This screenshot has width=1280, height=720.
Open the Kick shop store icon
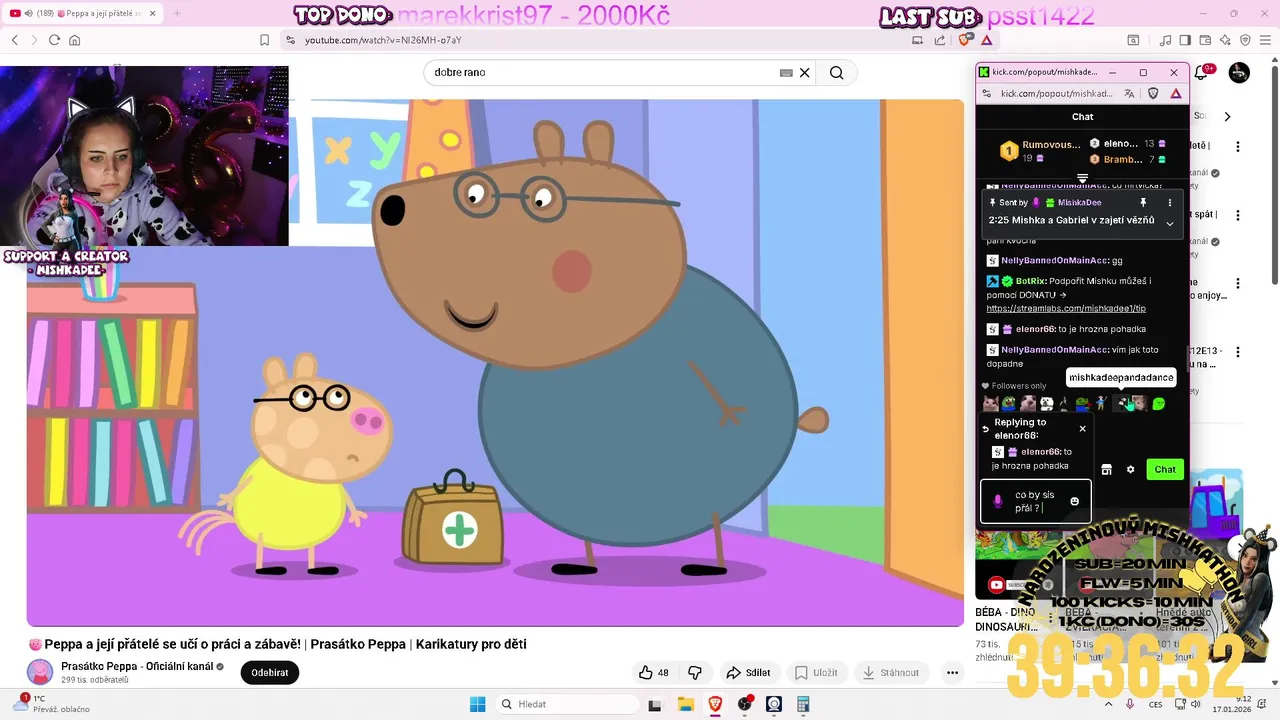1106,469
